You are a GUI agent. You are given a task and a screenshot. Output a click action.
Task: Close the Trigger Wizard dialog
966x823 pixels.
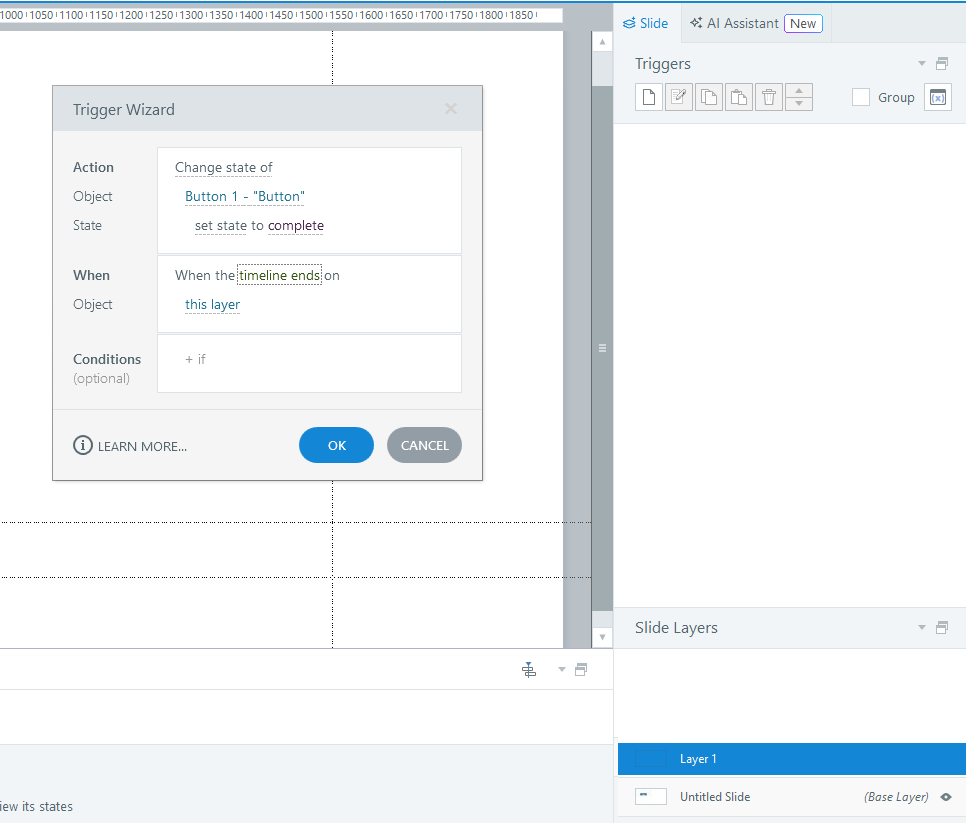451,108
